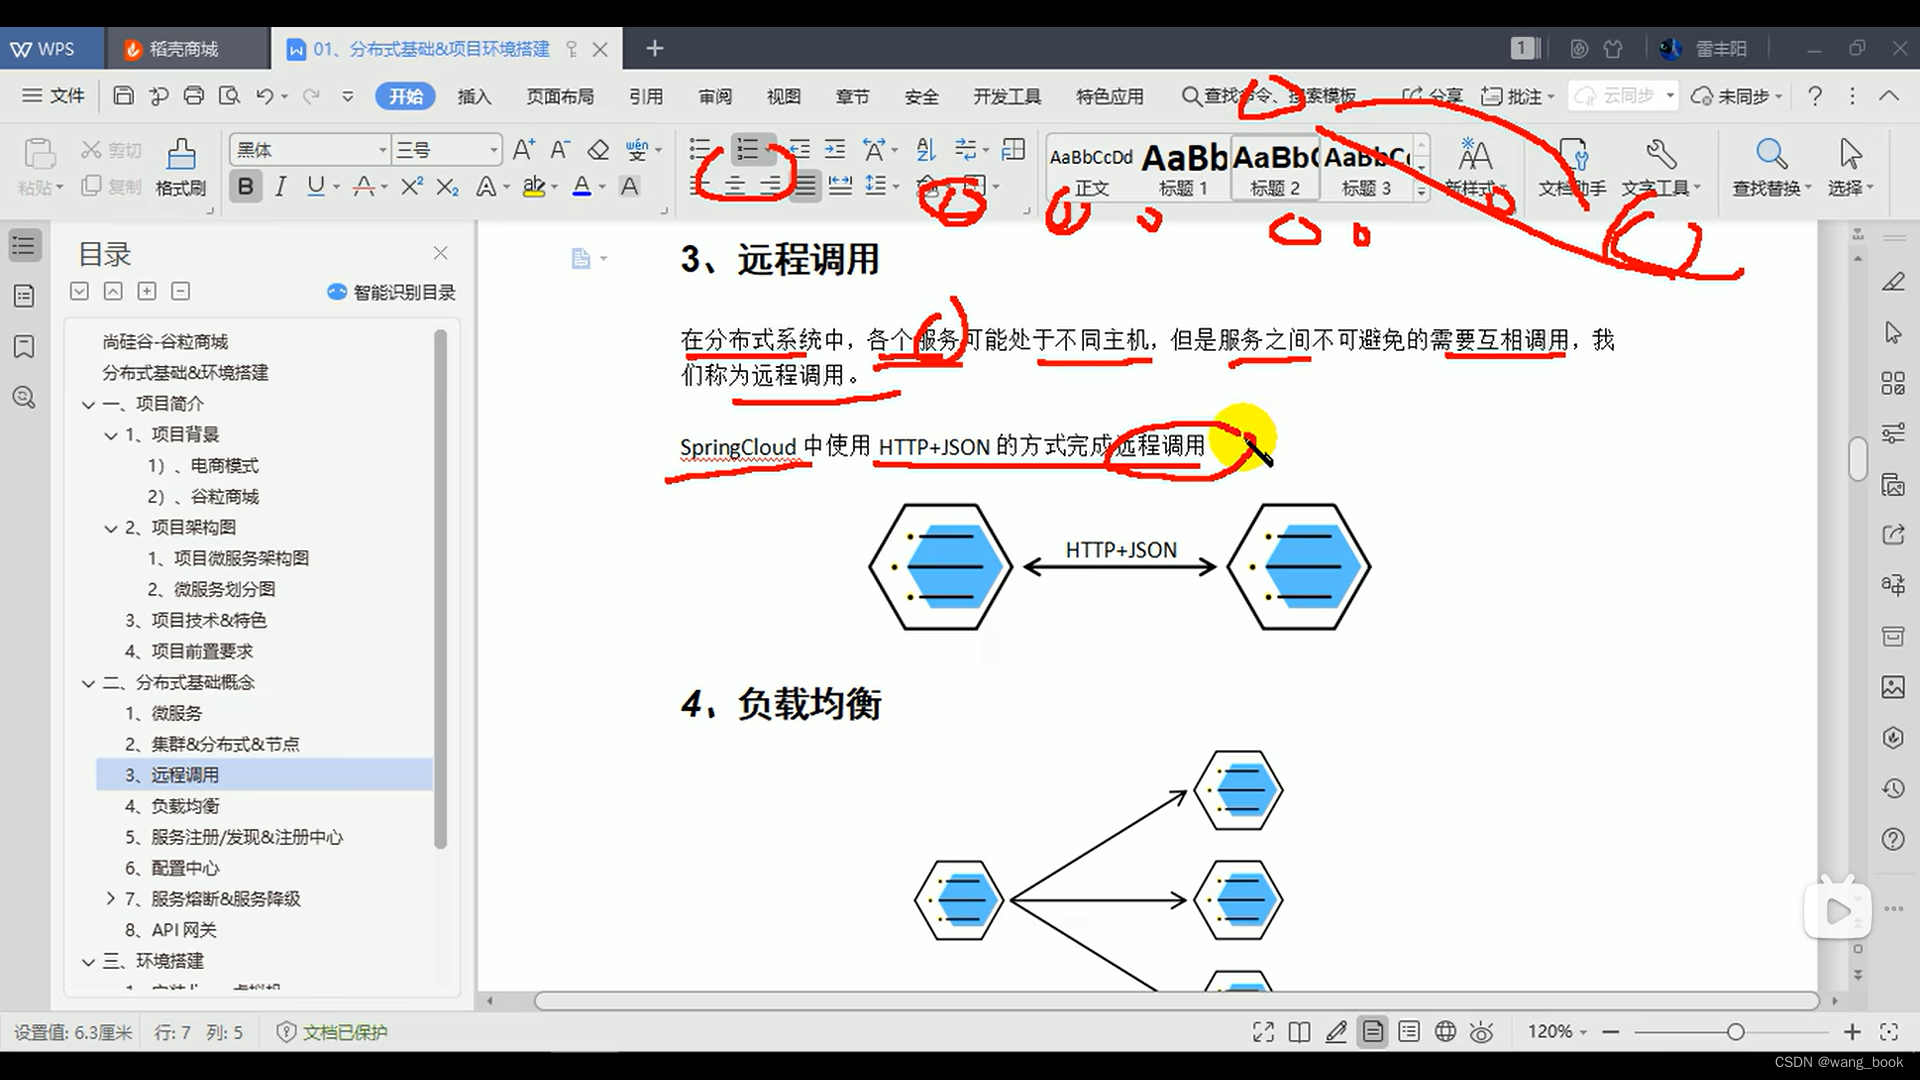Toggle italic formatting
Viewport: 1920px width, 1080px height.
click(281, 186)
